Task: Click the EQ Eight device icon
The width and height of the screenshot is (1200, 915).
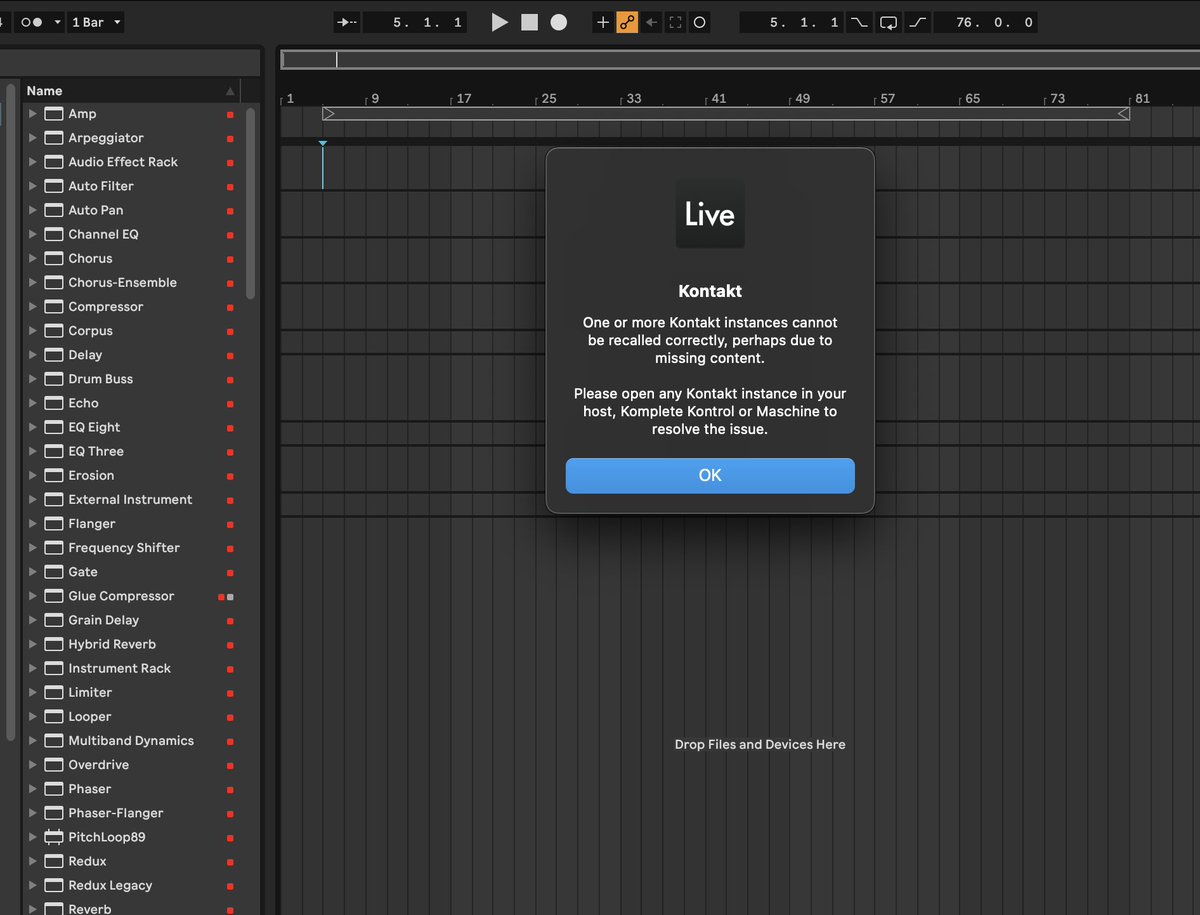Action: [x=54, y=427]
